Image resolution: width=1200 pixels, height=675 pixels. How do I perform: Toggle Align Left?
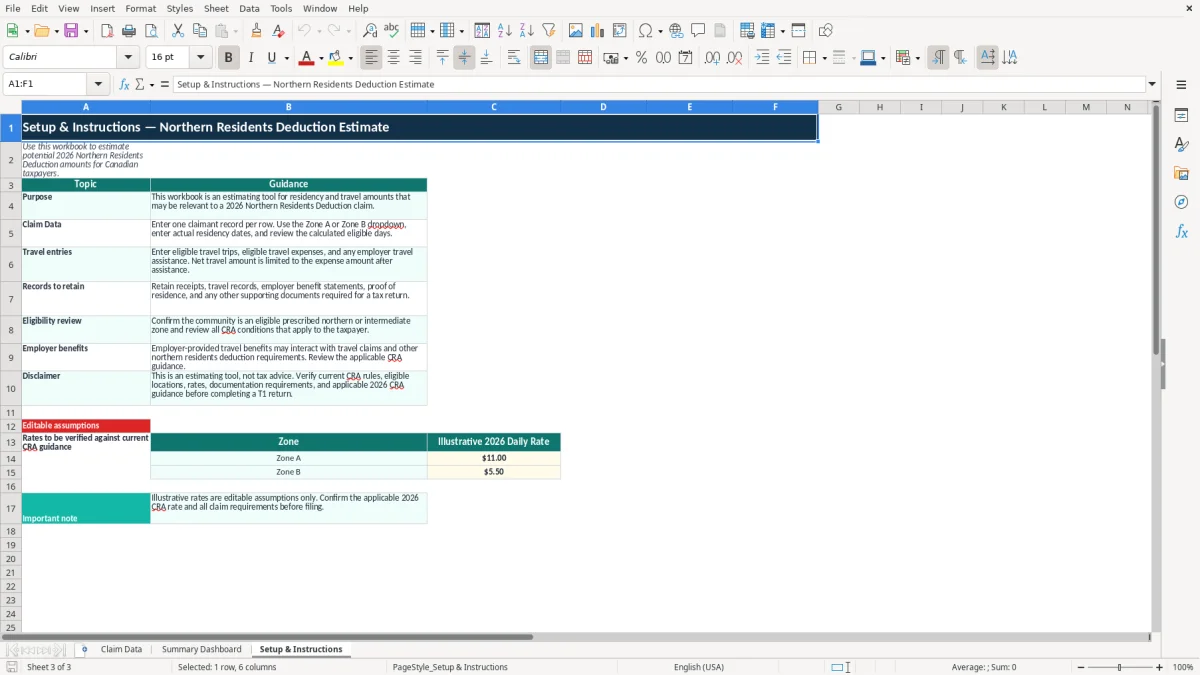click(371, 58)
